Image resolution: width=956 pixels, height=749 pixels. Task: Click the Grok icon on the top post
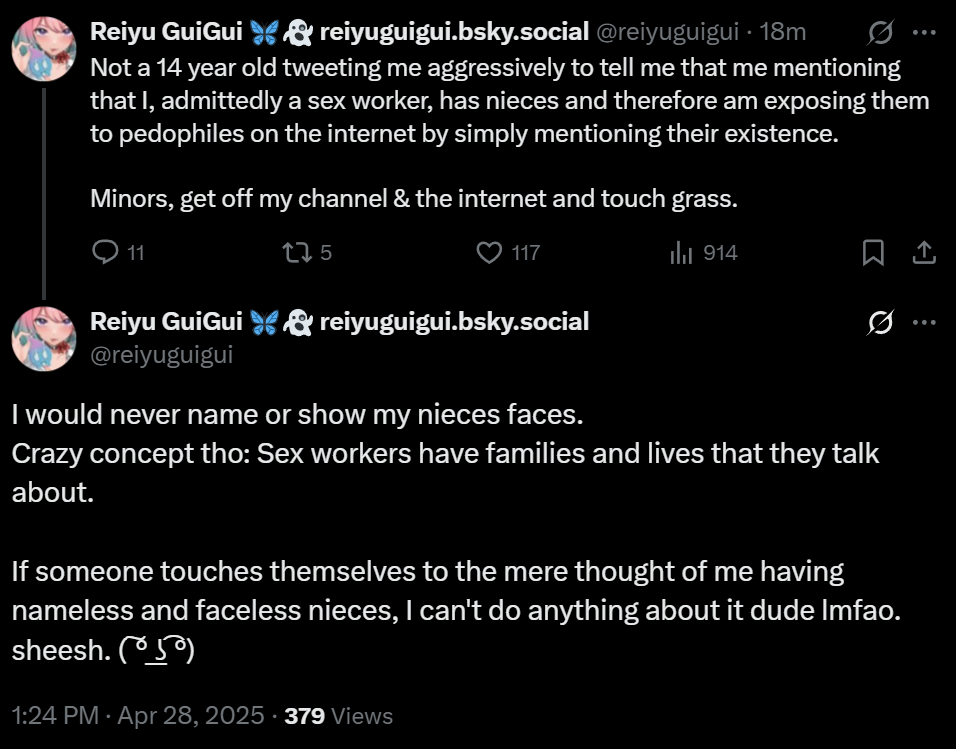(881, 33)
